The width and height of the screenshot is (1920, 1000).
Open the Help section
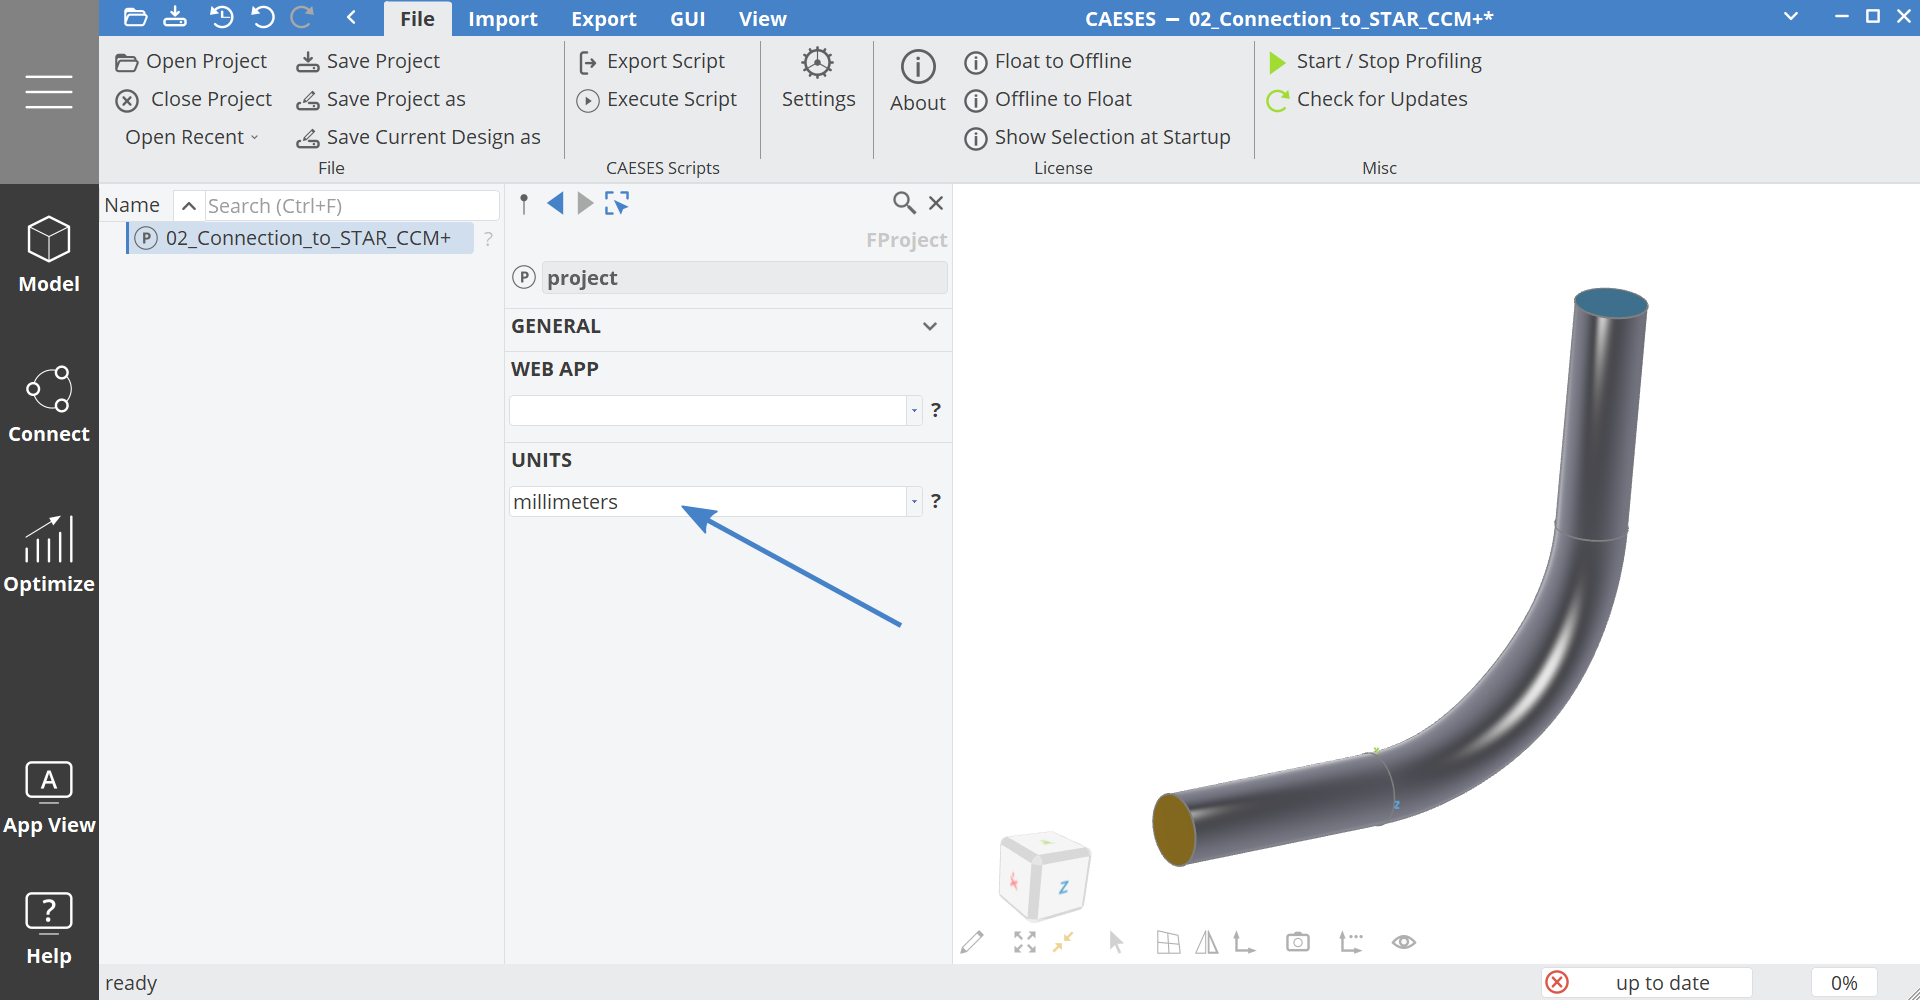click(49, 929)
